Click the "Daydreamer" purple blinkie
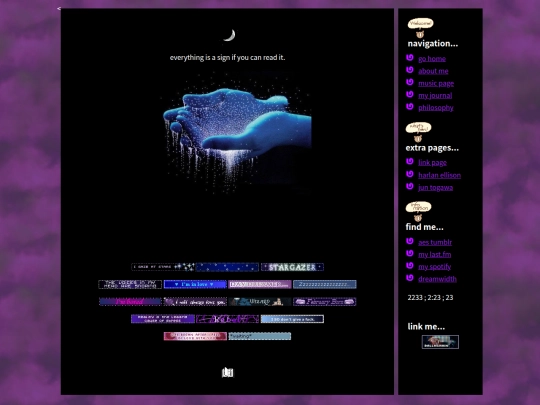The image size is (540, 405). tap(260, 284)
